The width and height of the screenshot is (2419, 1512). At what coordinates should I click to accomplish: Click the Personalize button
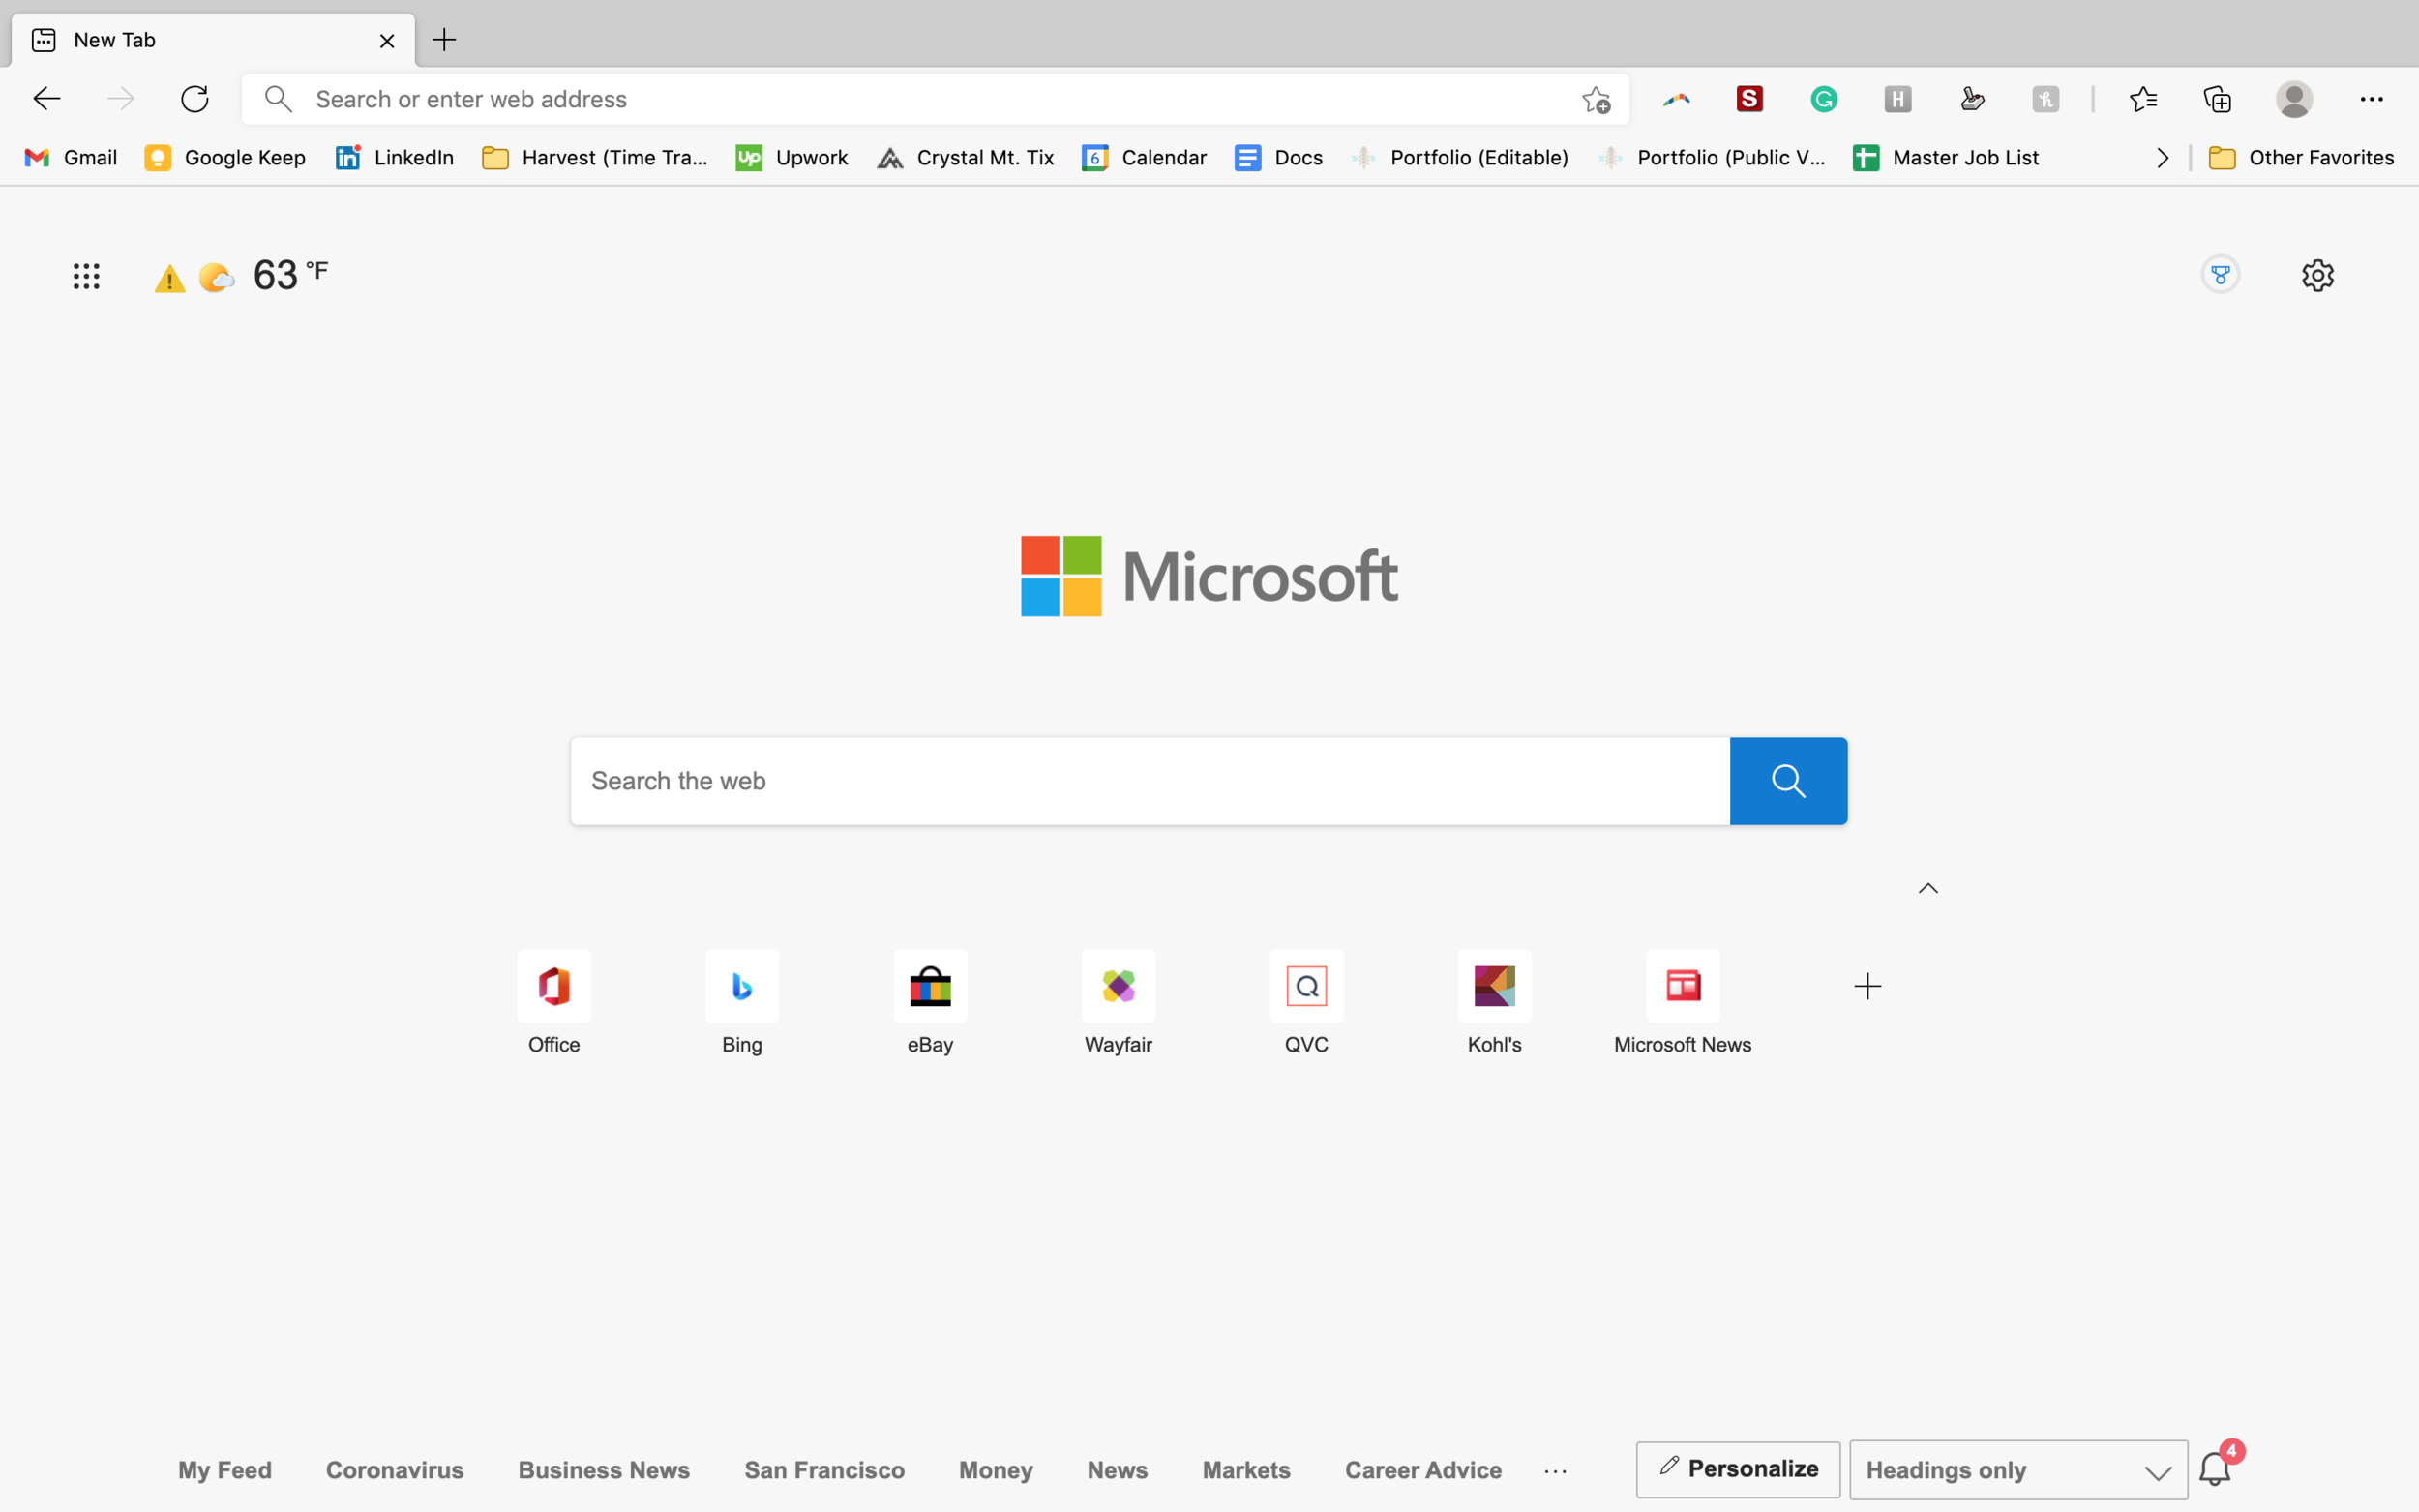[x=1738, y=1469]
